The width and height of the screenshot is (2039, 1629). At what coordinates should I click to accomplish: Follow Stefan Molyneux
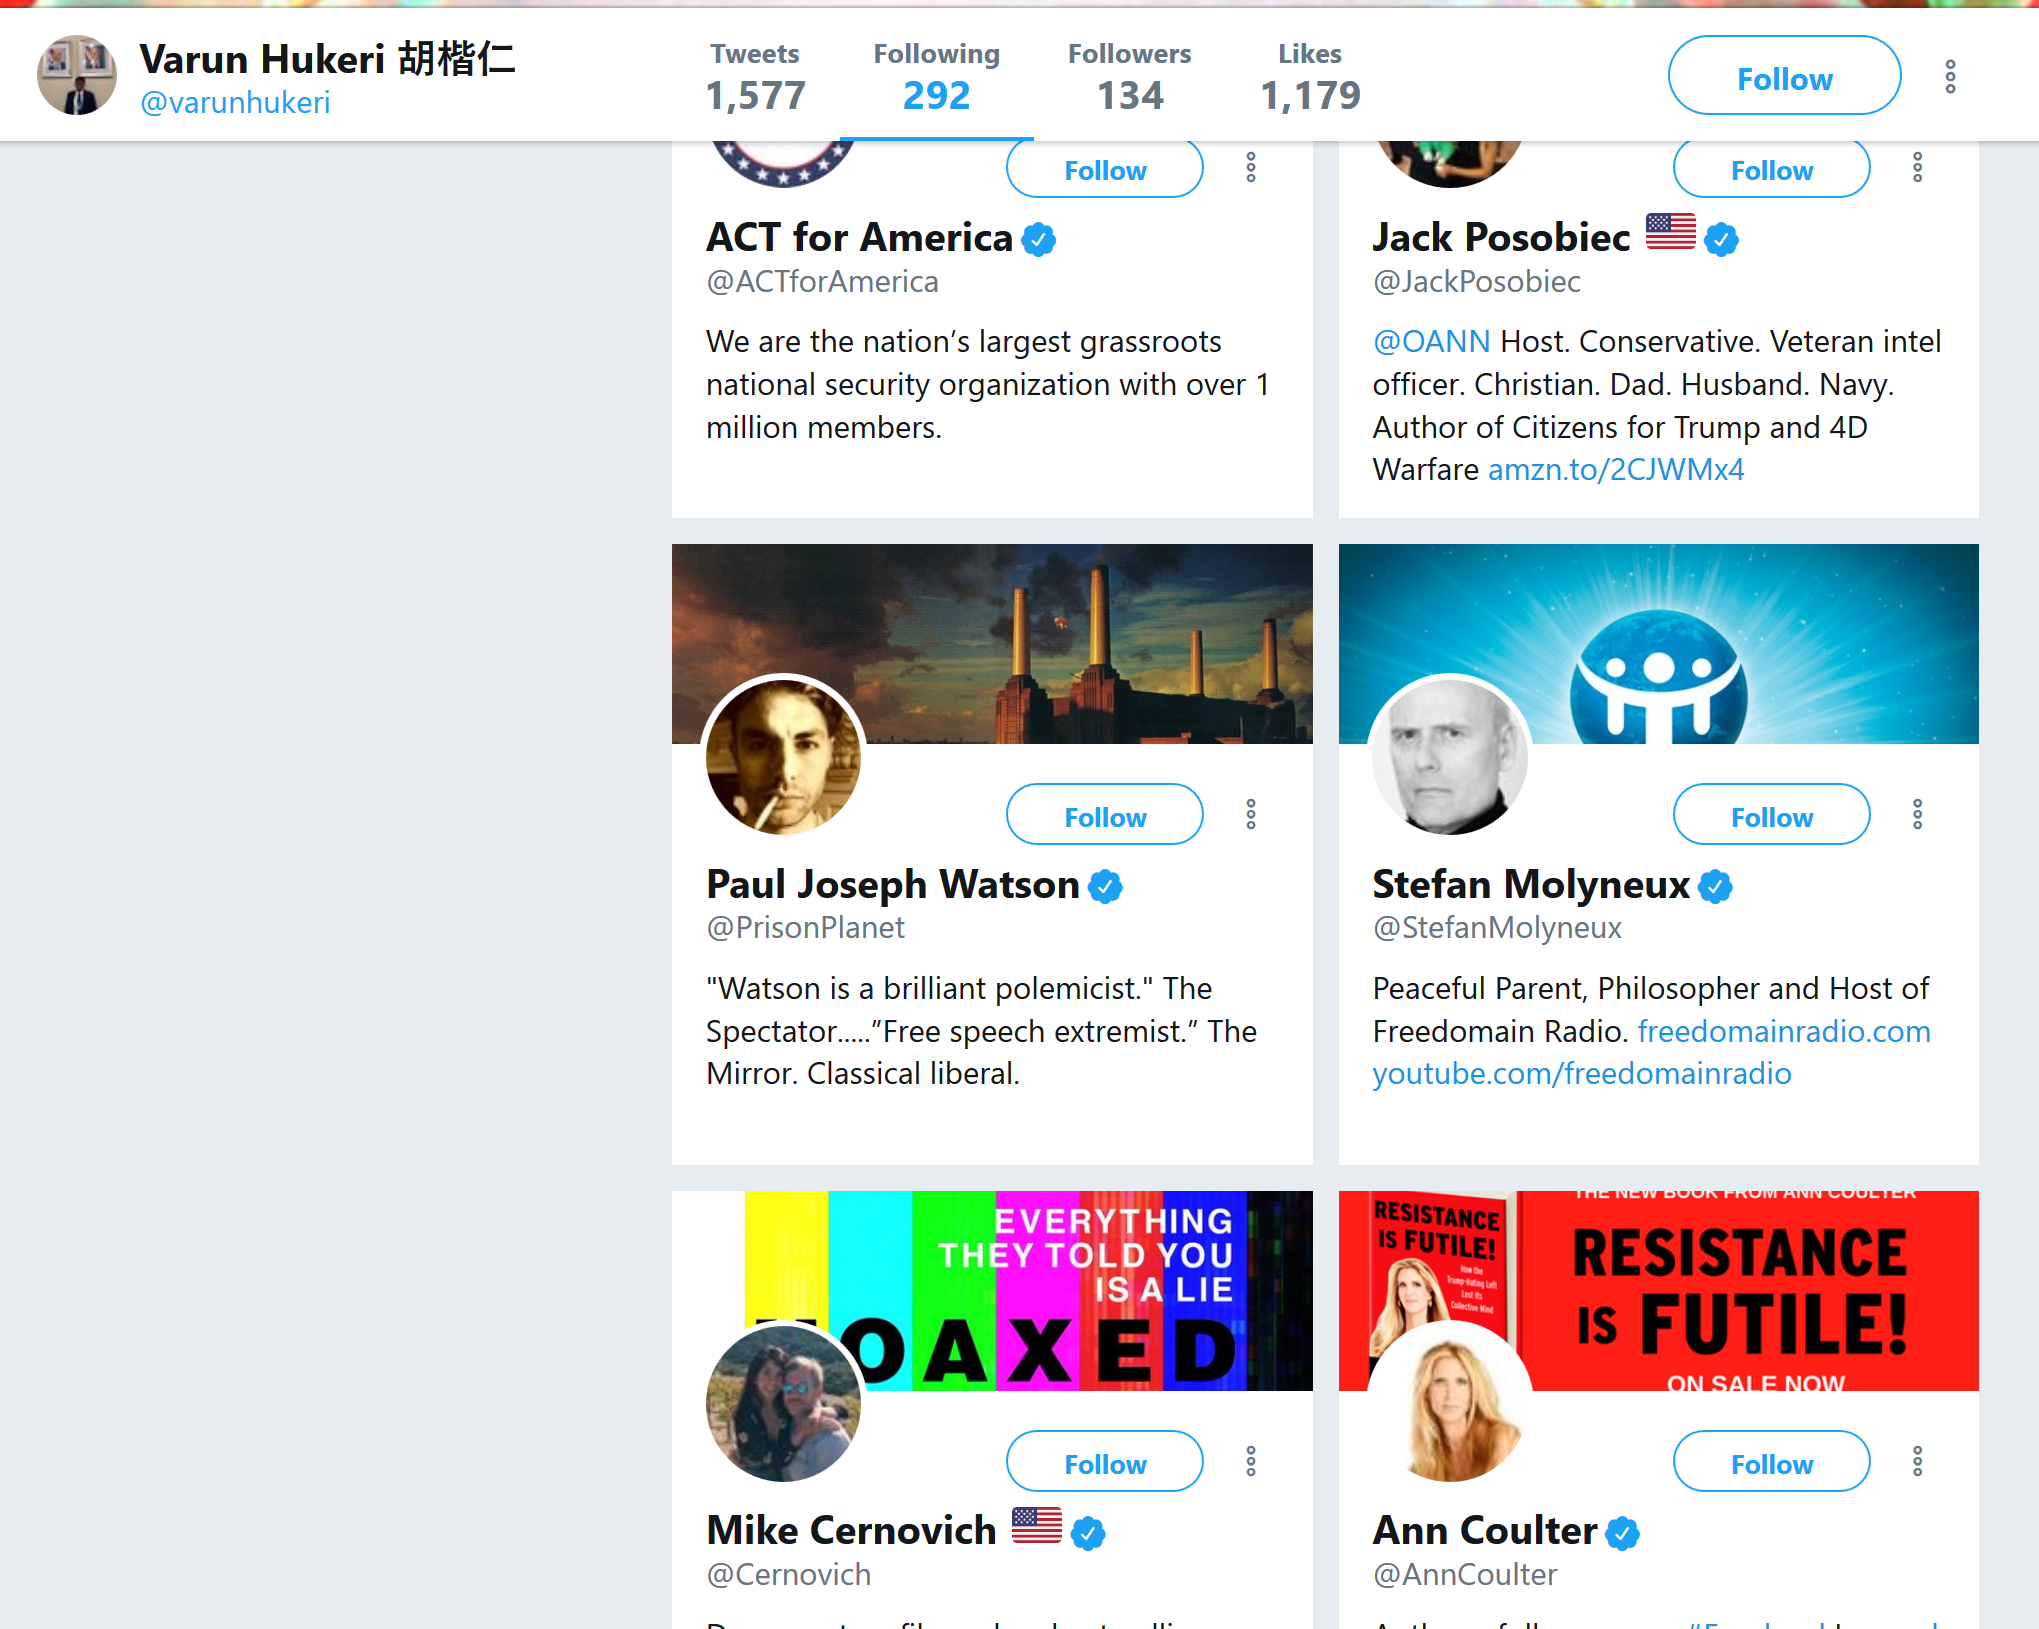coord(1771,815)
